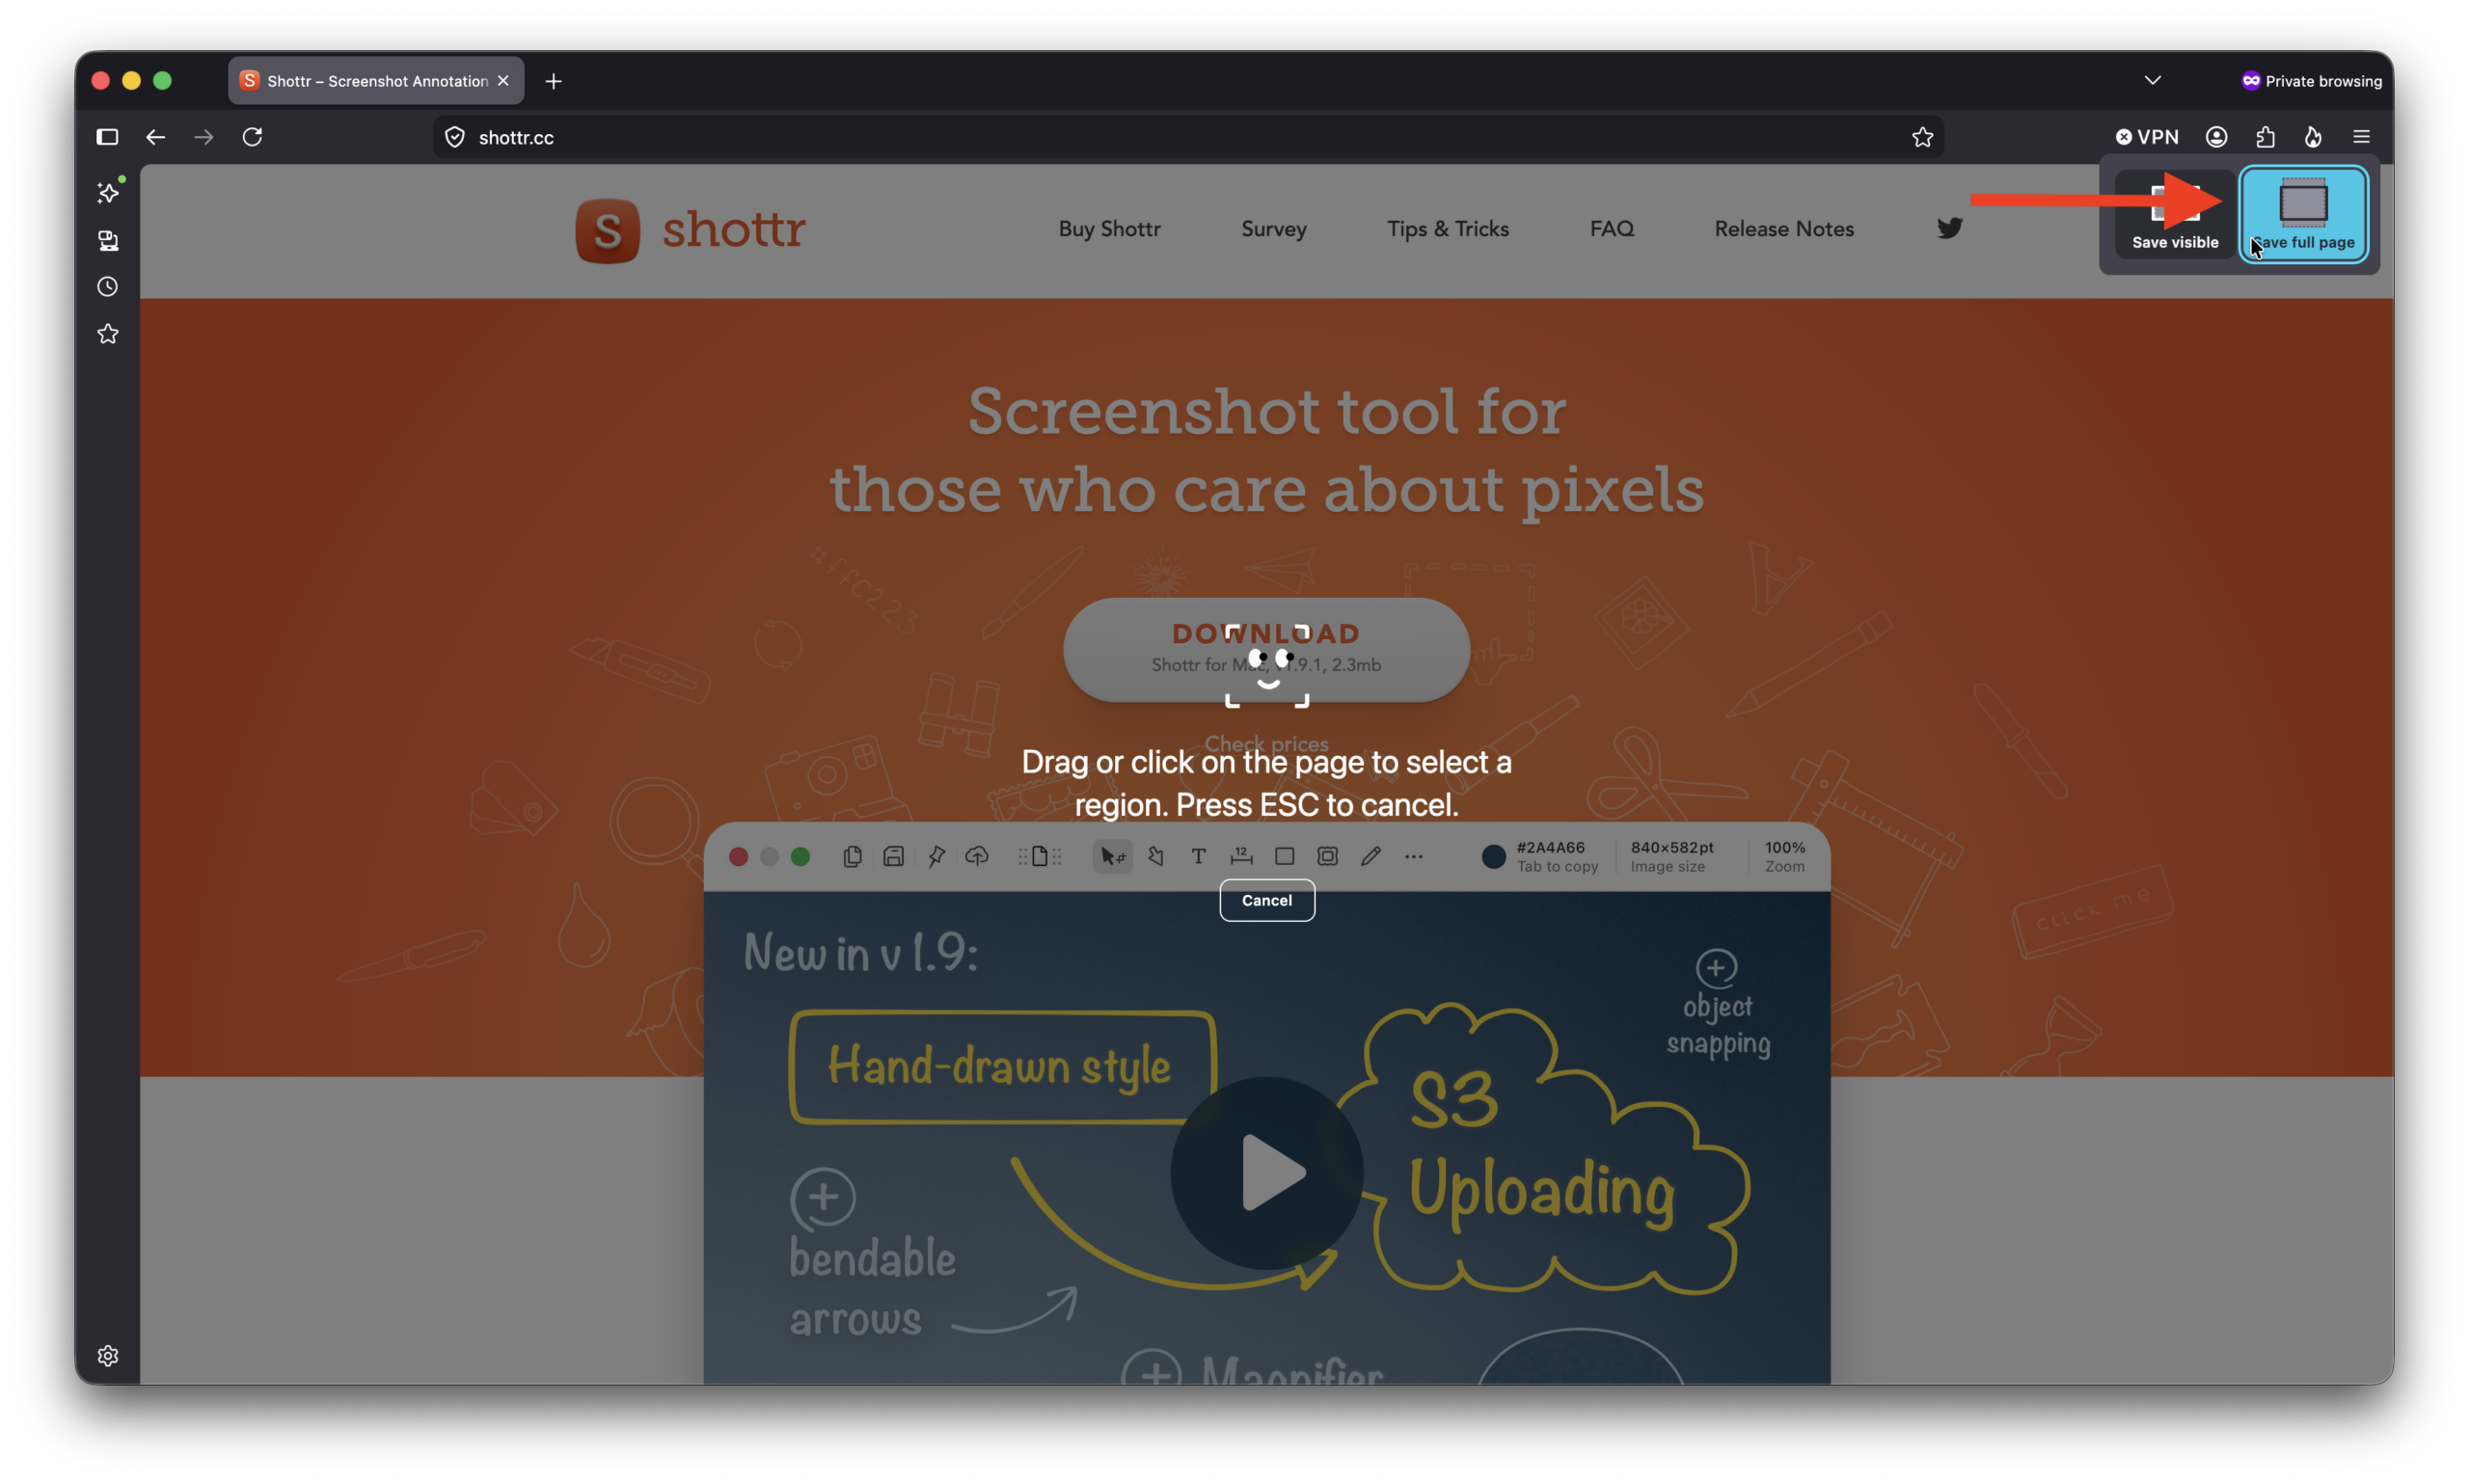Click the cloud upload icon in Shottr preview

point(976,856)
